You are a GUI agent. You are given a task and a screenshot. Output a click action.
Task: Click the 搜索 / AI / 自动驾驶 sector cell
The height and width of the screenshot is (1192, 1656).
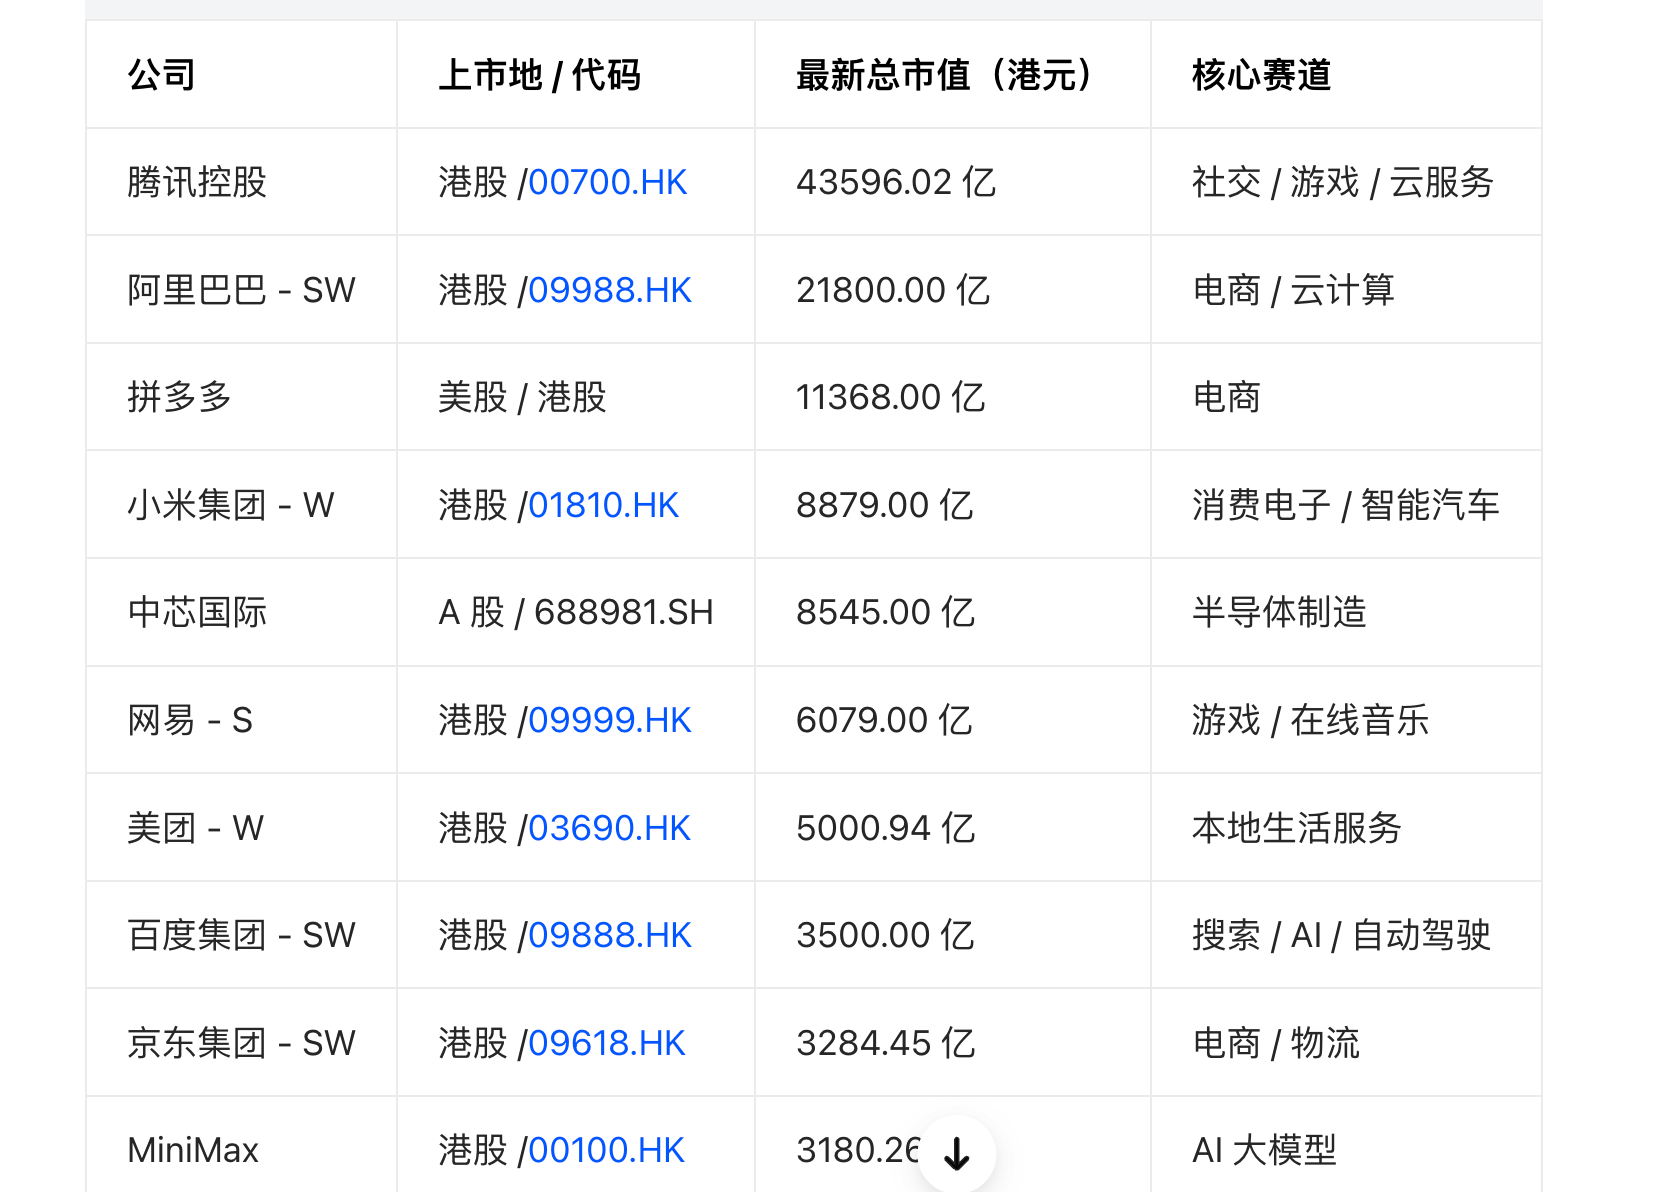[1346, 935]
